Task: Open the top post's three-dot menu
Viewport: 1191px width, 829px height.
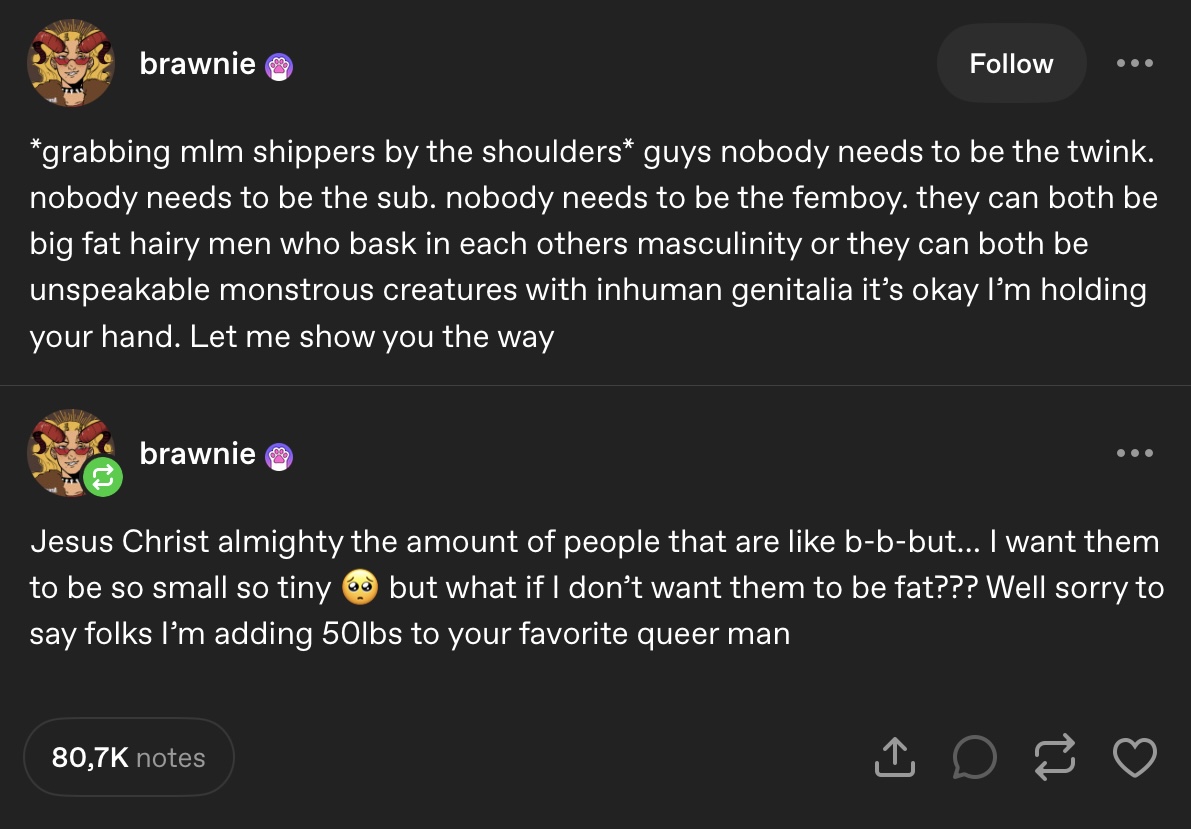Action: (1135, 64)
